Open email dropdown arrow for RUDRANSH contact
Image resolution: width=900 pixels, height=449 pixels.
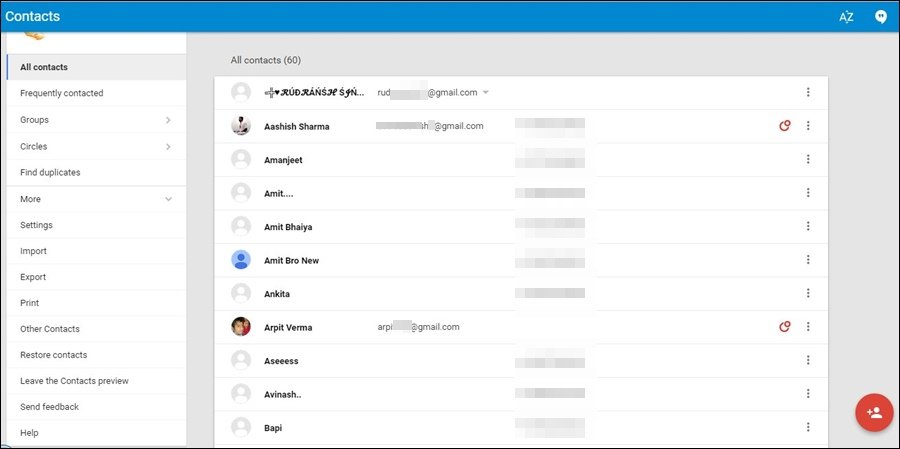(486, 92)
